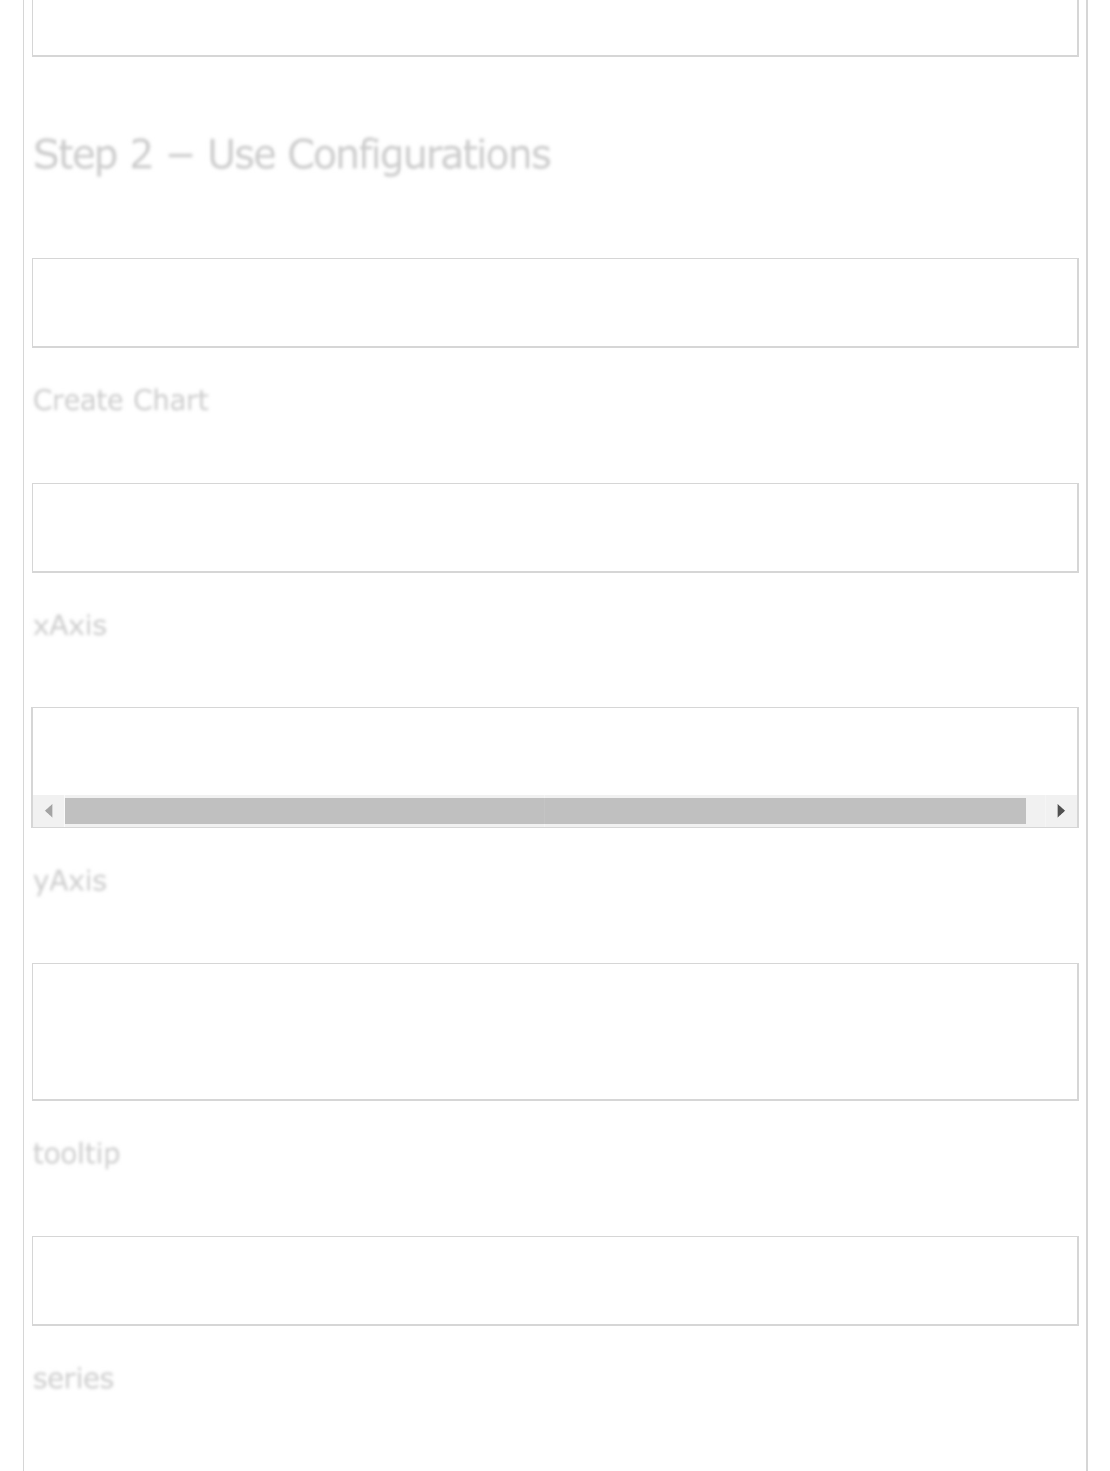Click the code box below tooltip
Viewport: 1110px width, 1471px height.
[x=555, y=1281]
